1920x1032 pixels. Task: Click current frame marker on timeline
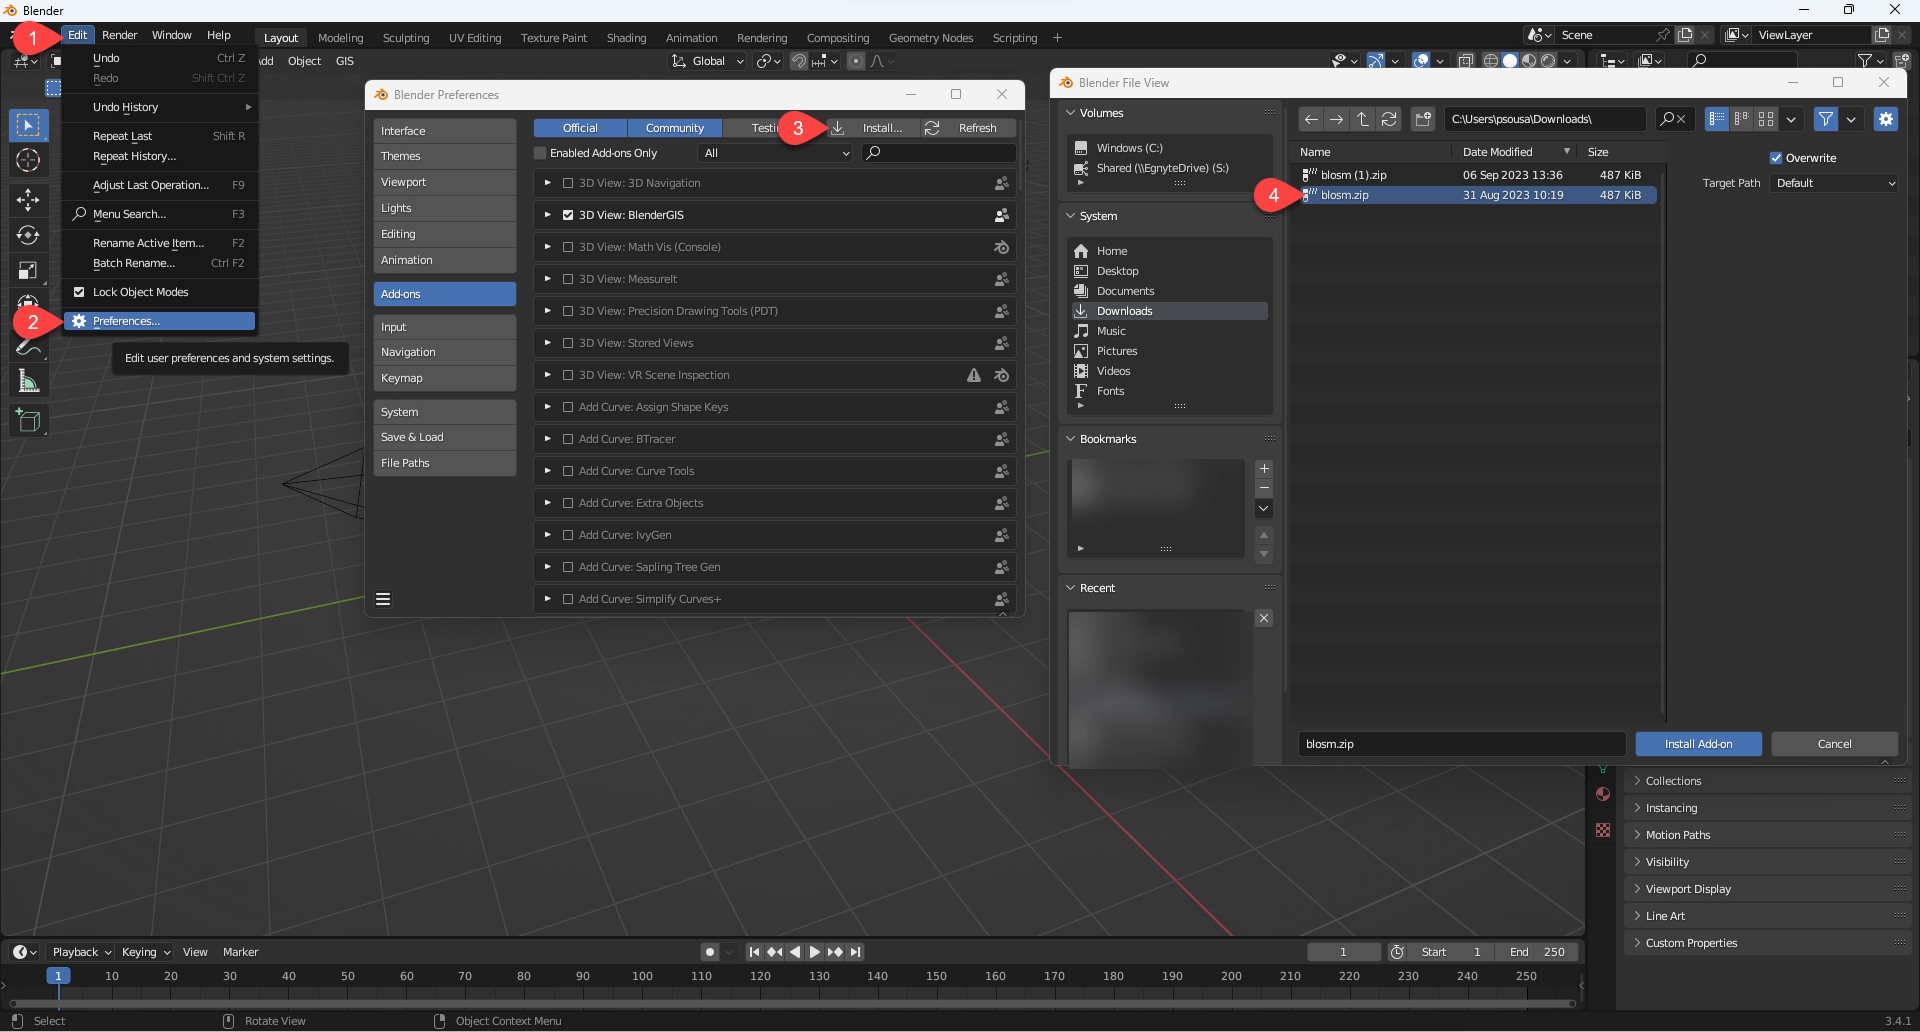point(58,976)
